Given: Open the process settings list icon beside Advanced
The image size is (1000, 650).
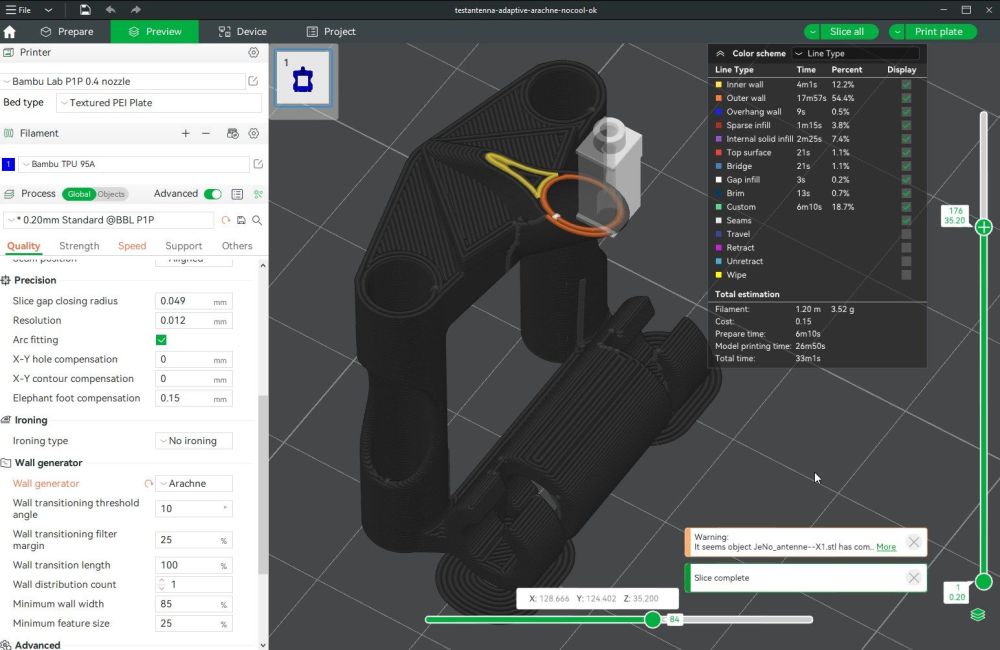Looking at the screenshot, I should tap(237, 194).
